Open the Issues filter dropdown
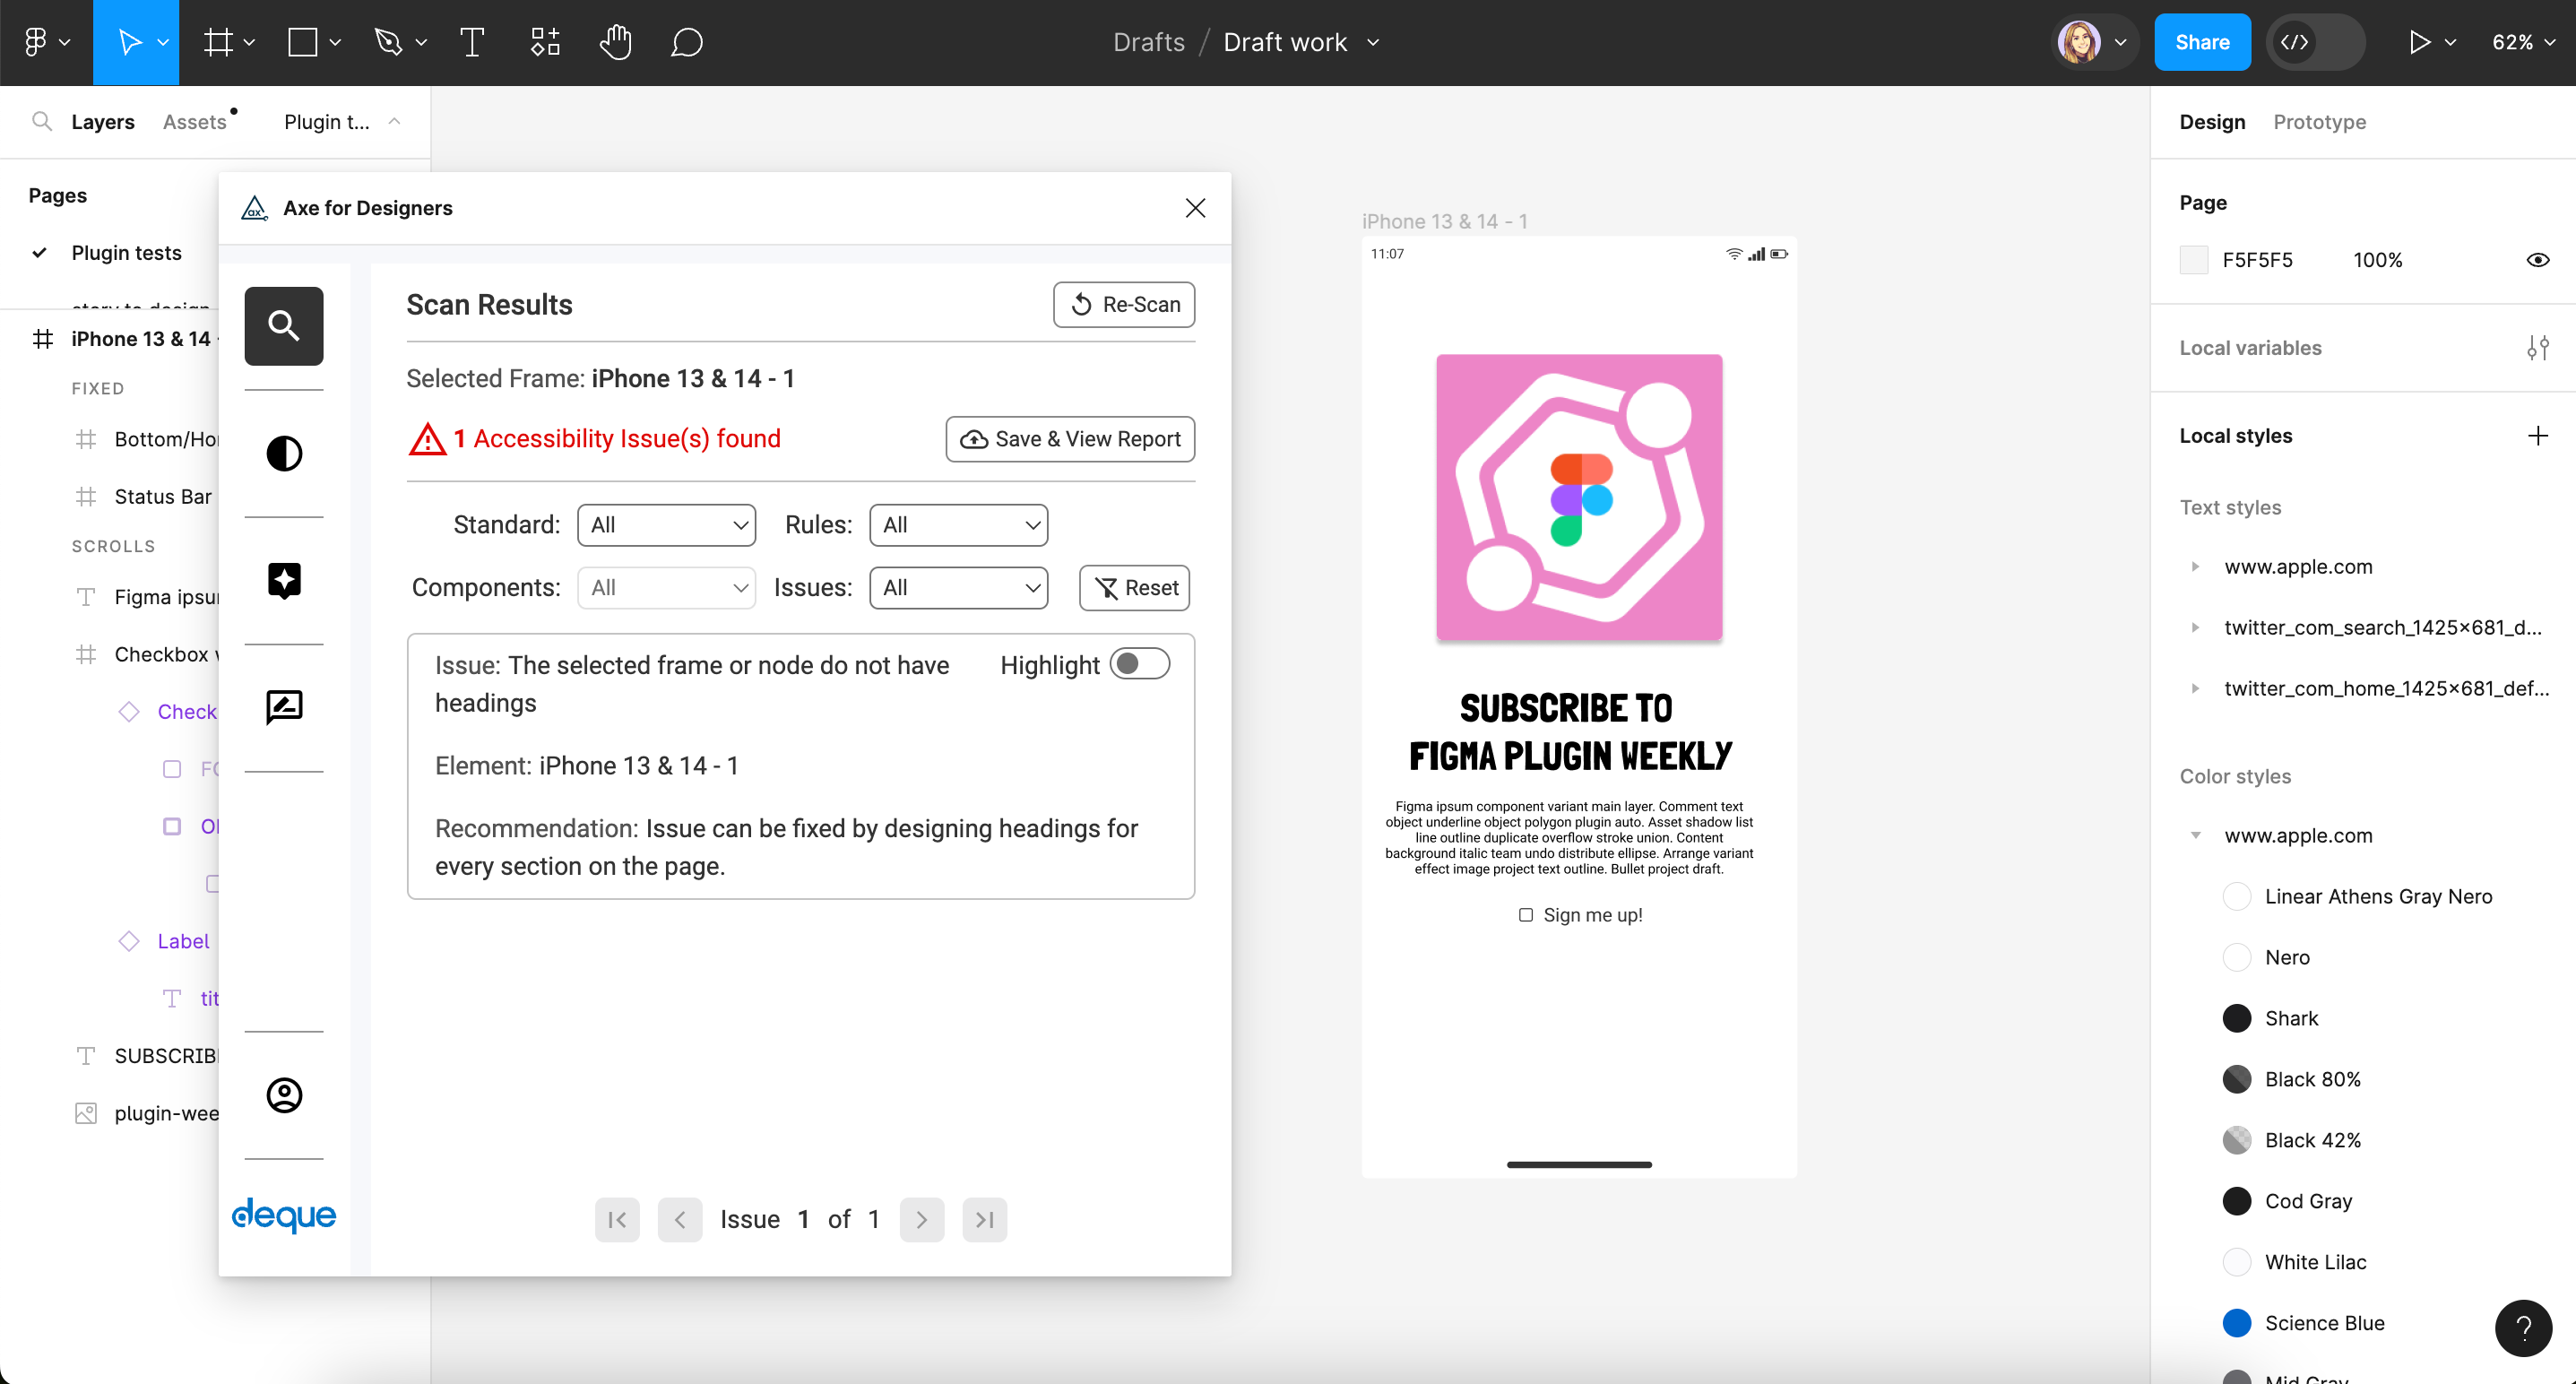The height and width of the screenshot is (1384, 2576). (959, 588)
